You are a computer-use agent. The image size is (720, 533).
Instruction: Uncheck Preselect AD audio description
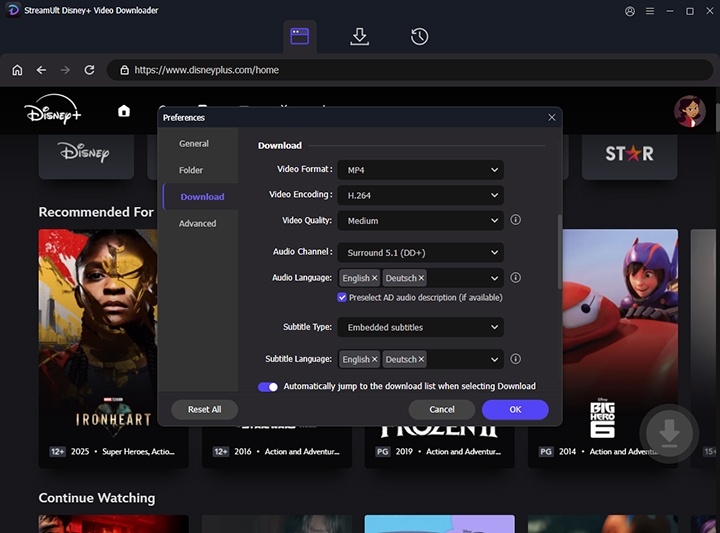(342, 297)
